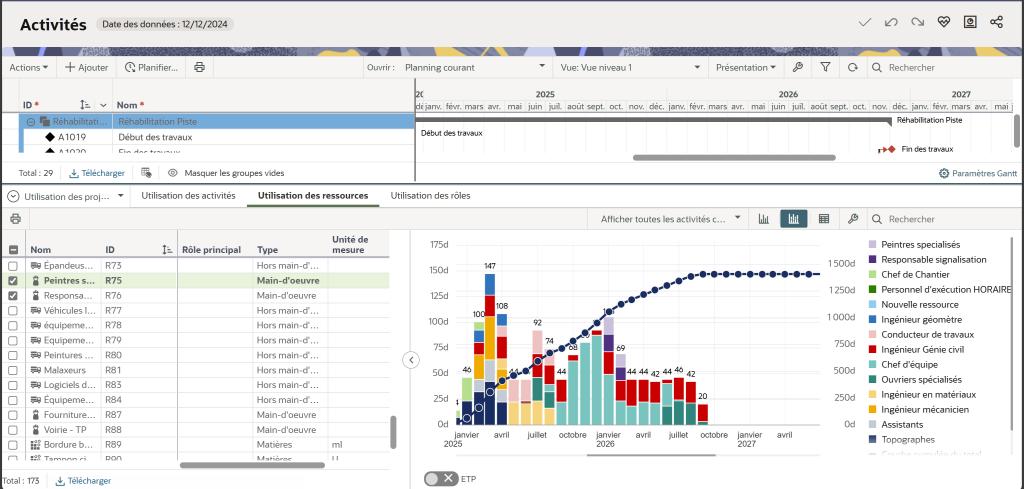Click the wrench settings icon above resource chart
This screenshot has width=1024, height=489.
coord(852,218)
